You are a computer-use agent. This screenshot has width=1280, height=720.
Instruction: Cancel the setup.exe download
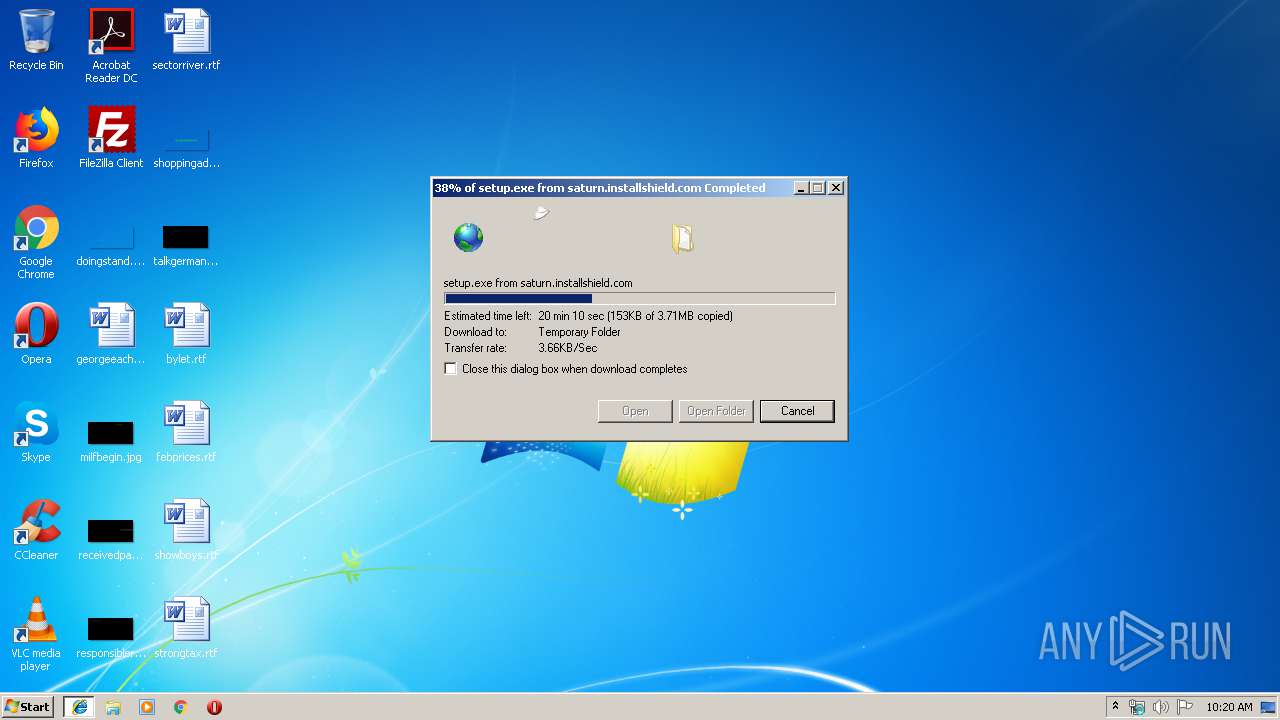coord(797,411)
